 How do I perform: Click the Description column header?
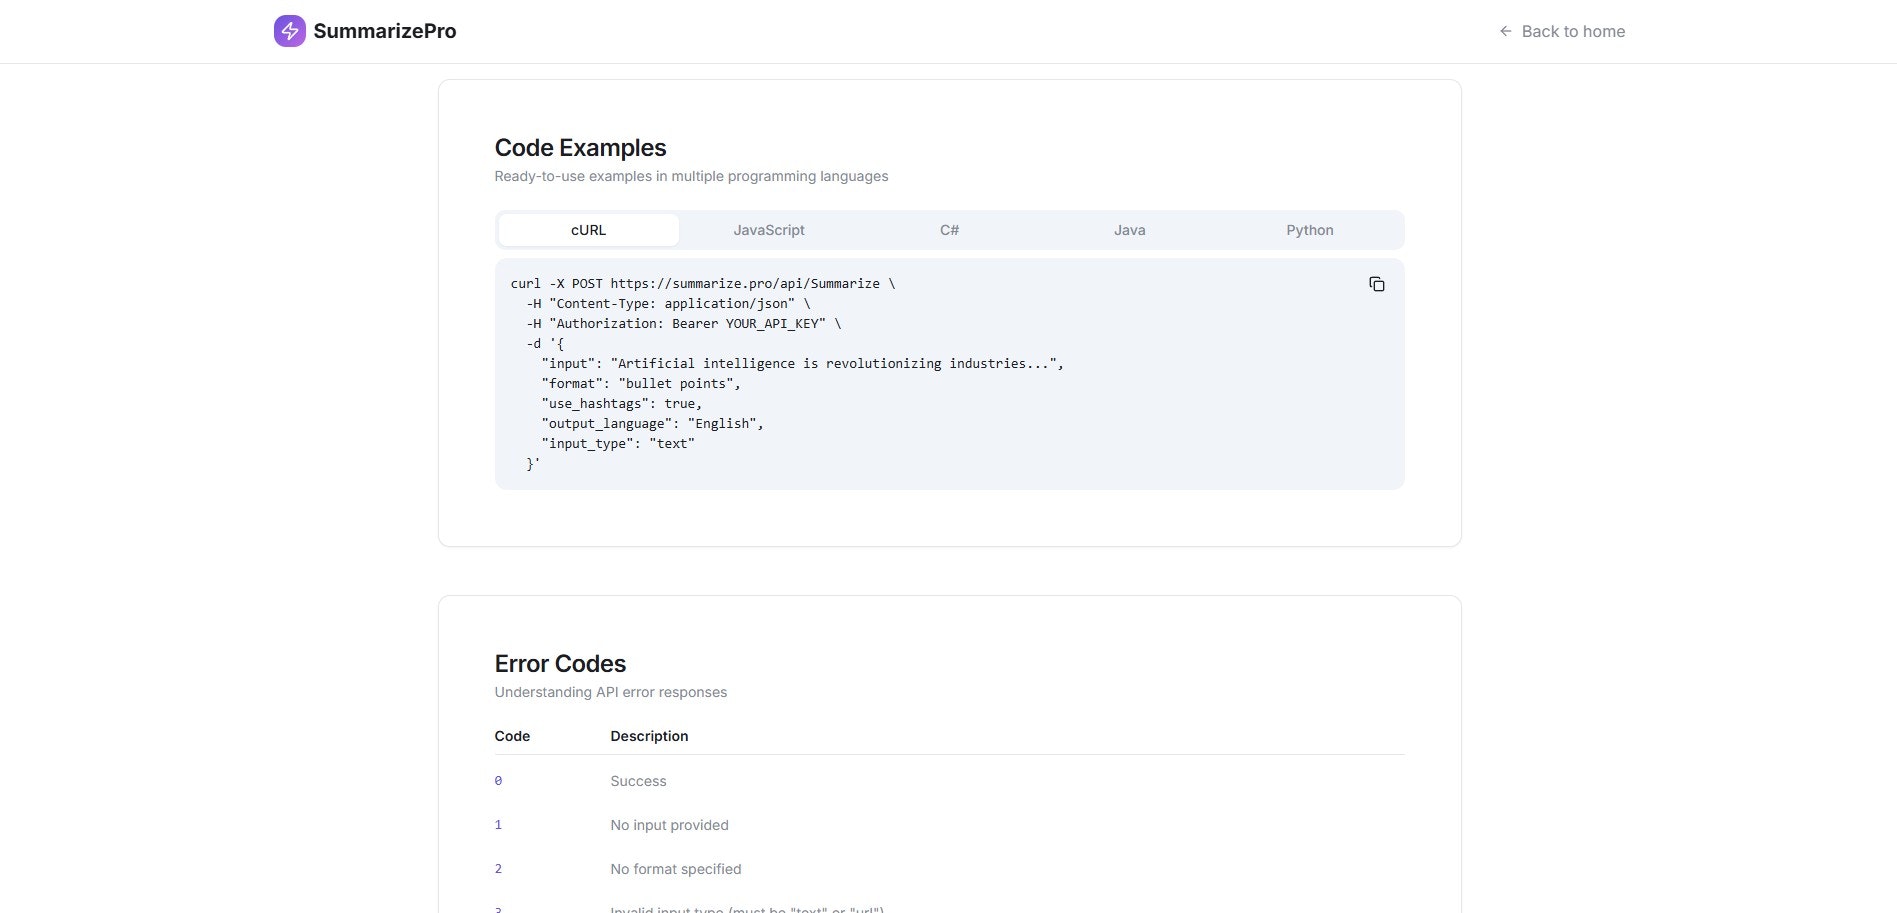pyautogui.click(x=649, y=736)
